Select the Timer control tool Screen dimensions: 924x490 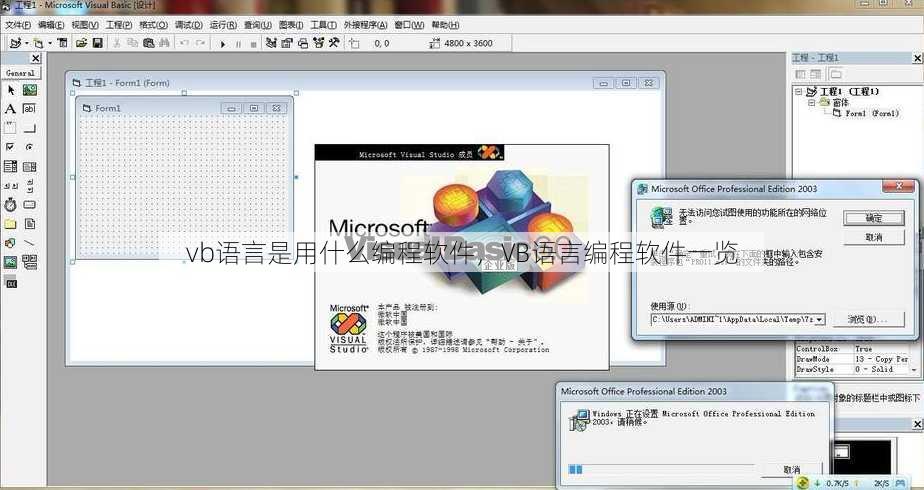[x=11, y=204]
